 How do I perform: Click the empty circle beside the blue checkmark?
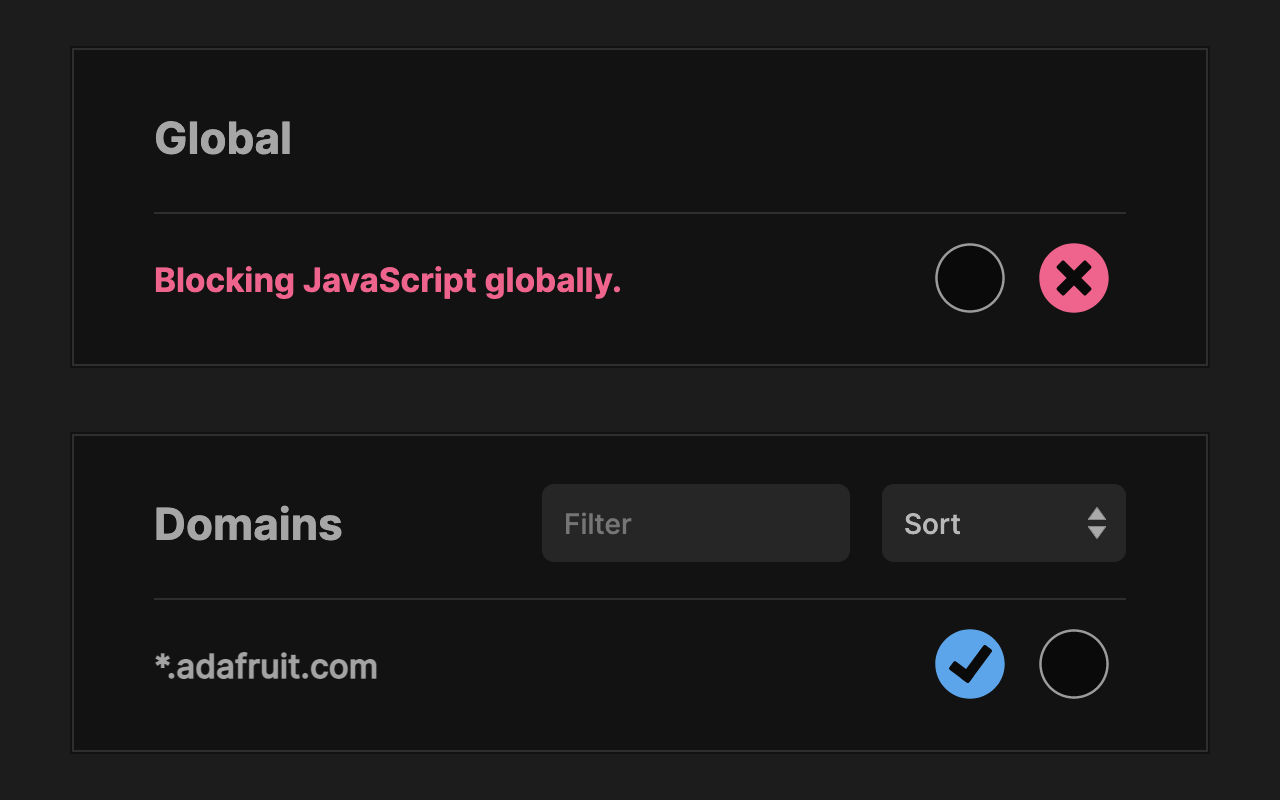point(1074,663)
